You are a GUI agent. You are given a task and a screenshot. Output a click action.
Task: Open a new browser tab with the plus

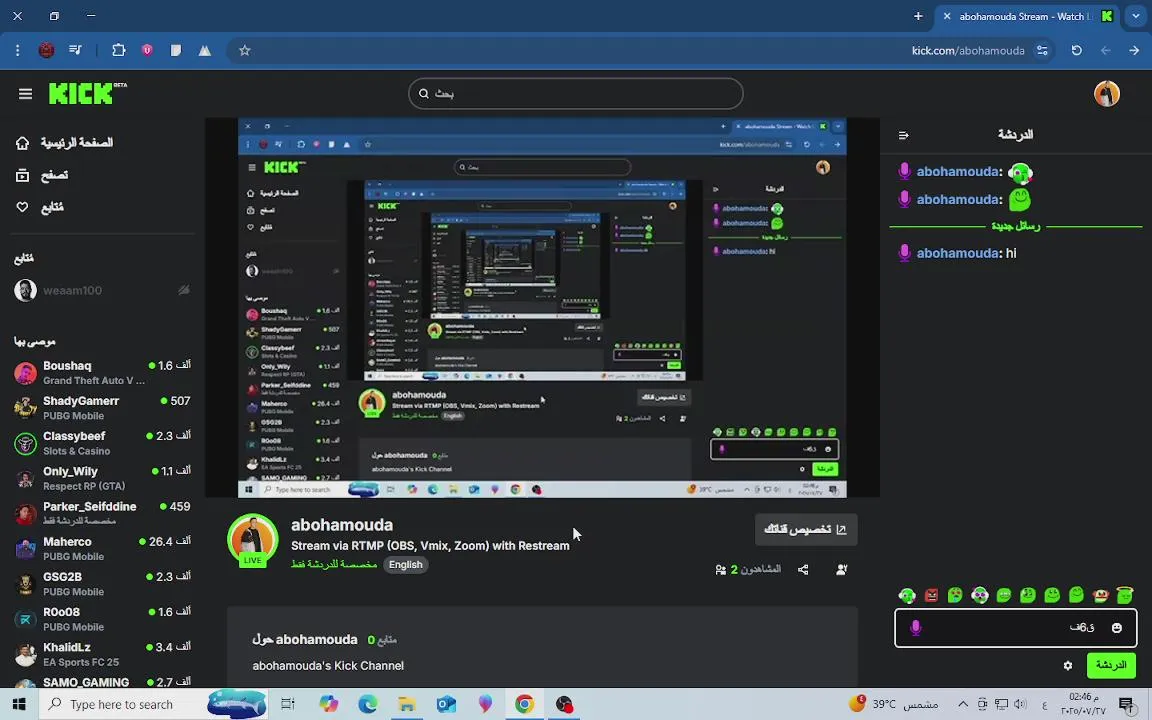(918, 16)
